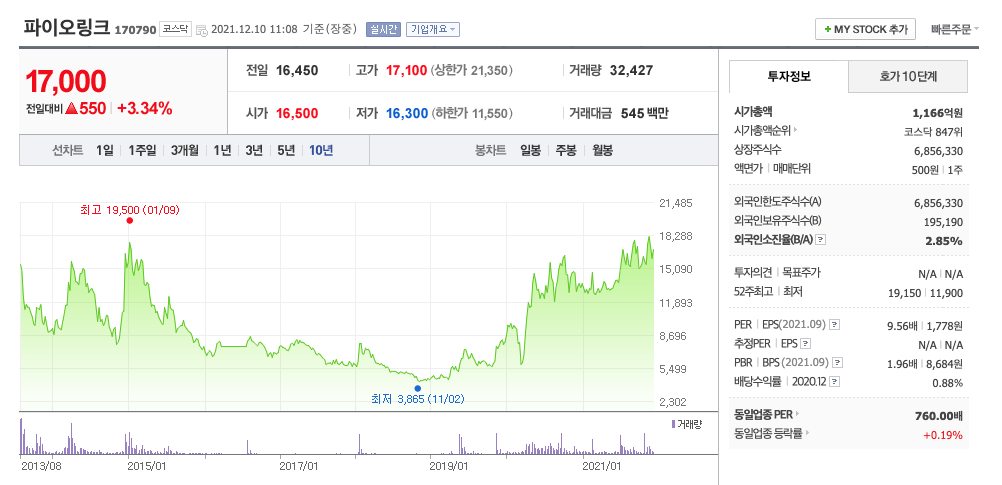Click the +3.34% change rate
Screen dimensions: 1002x485
point(144,109)
